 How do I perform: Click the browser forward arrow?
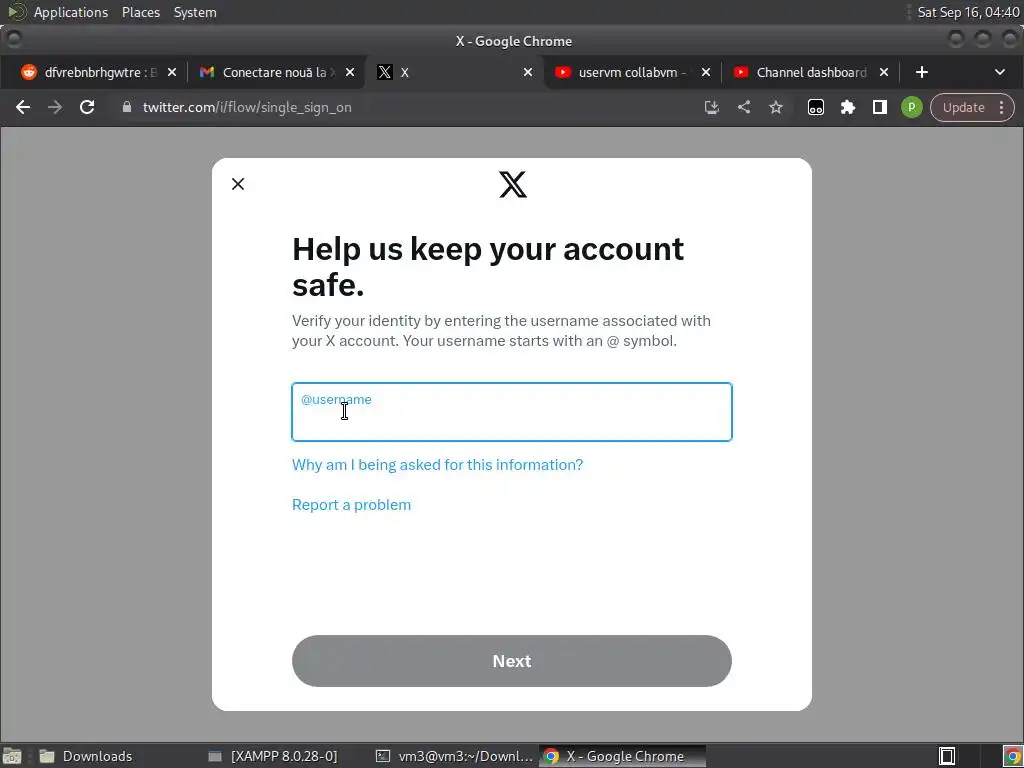[55, 107]
